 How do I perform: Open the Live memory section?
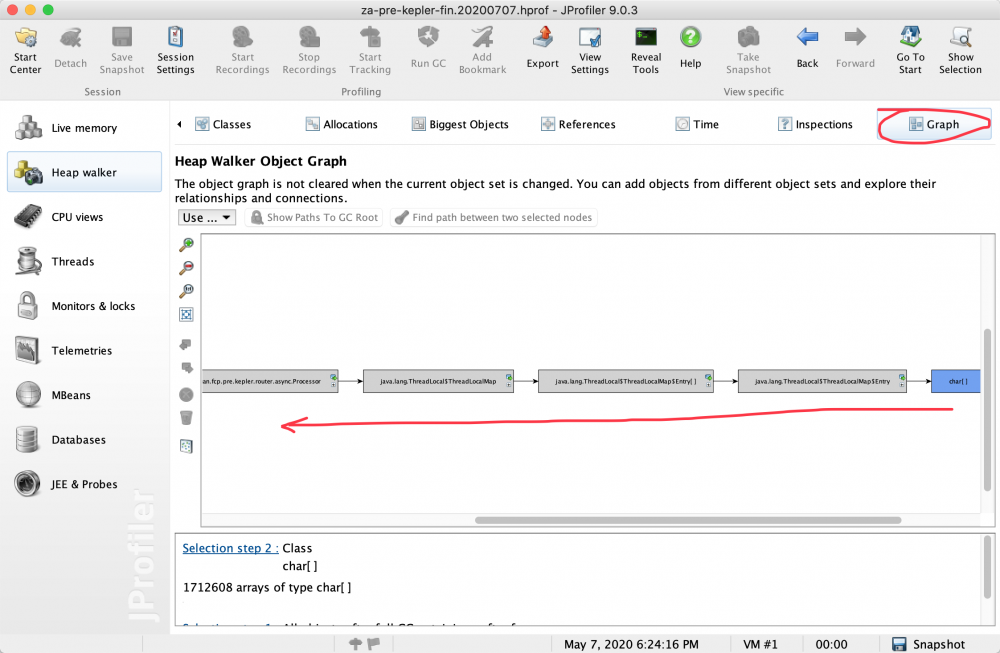click(x=84, y=128)
